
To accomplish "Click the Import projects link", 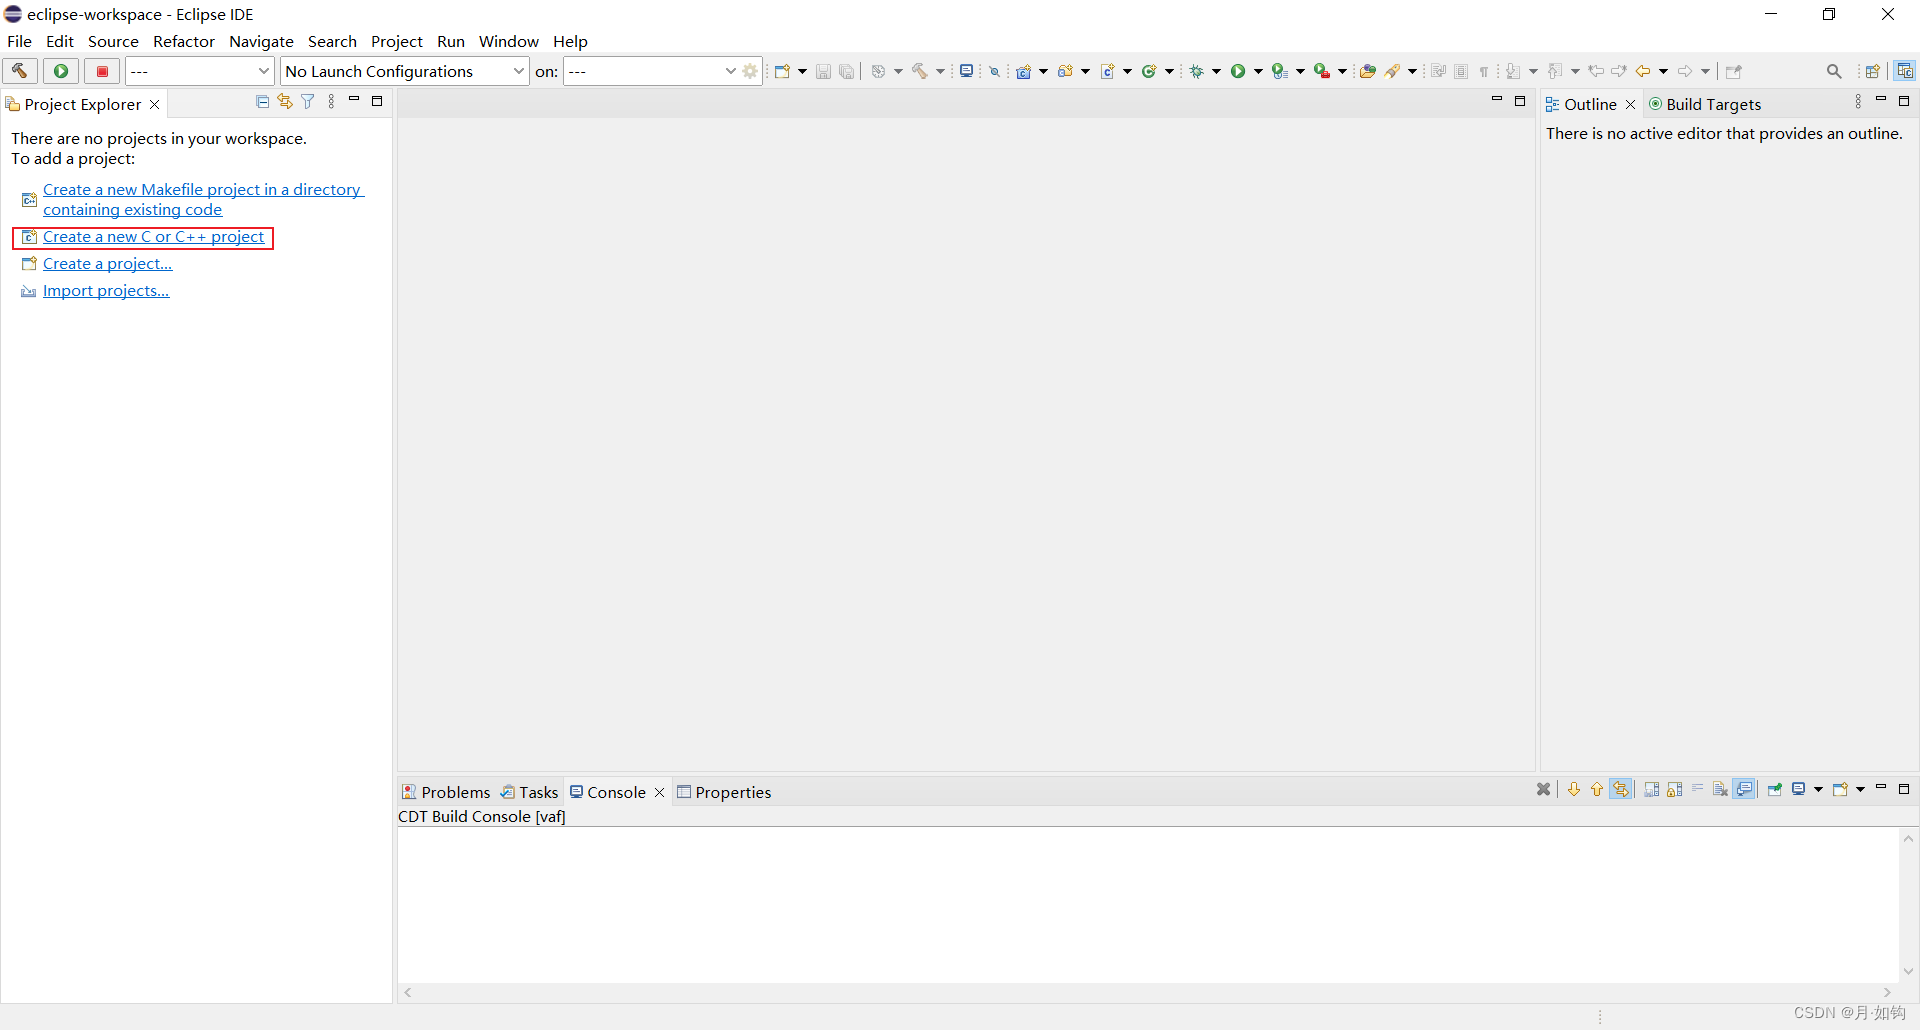I will (105, 290).
